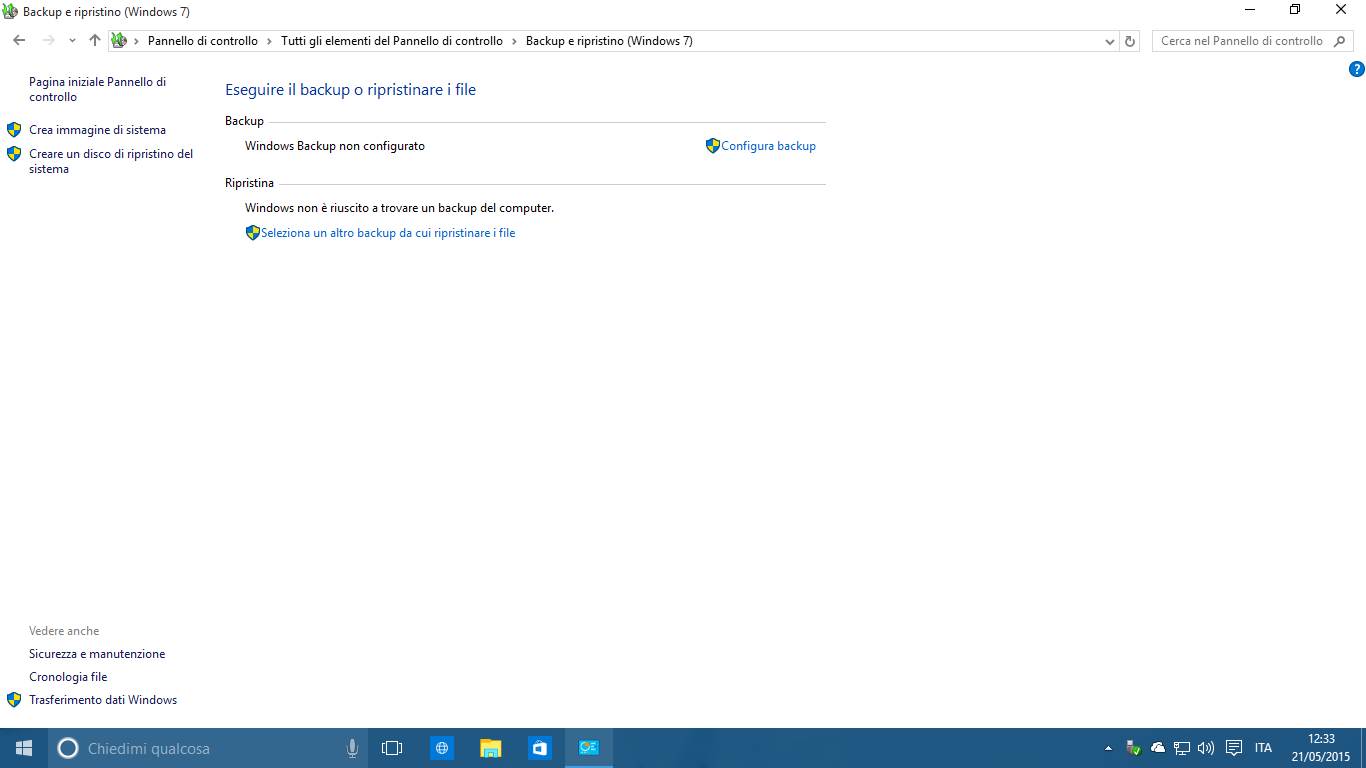Open Action Center notifications icon
Viewport: 1366px width, 768px height.
[x=1234, y=748]
